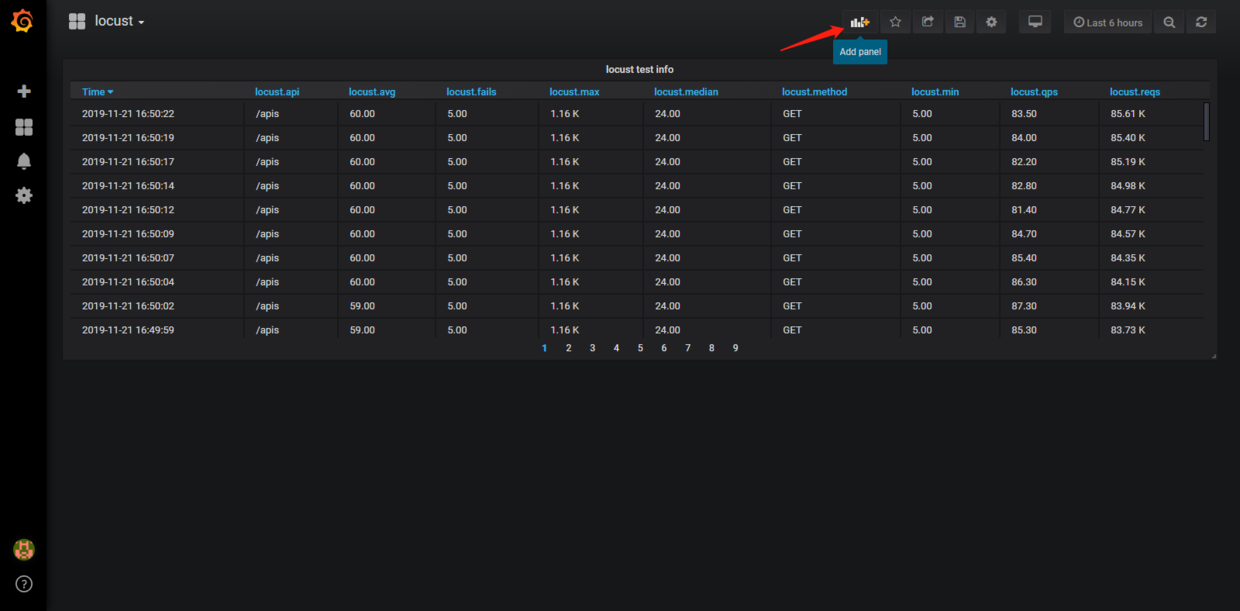Click timestamp 2019-11-21 16:49:59
This screenshot has height=611, width=1240.
tap(128, 330)
